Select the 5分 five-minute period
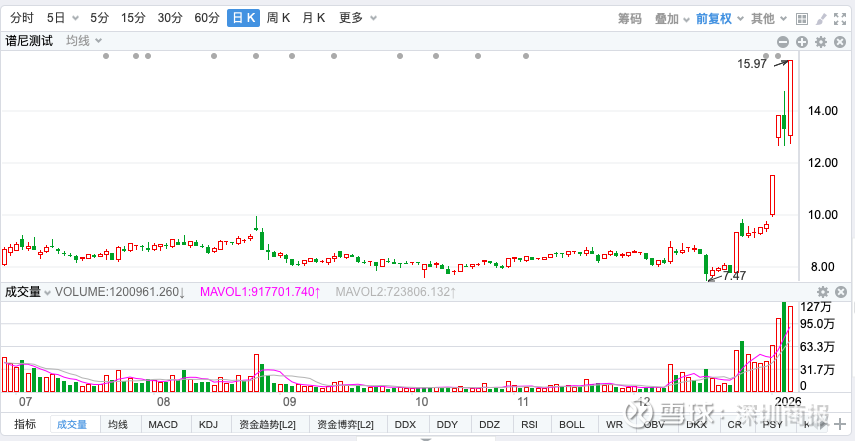Screen dimensions: 855x441 (100, 18)
